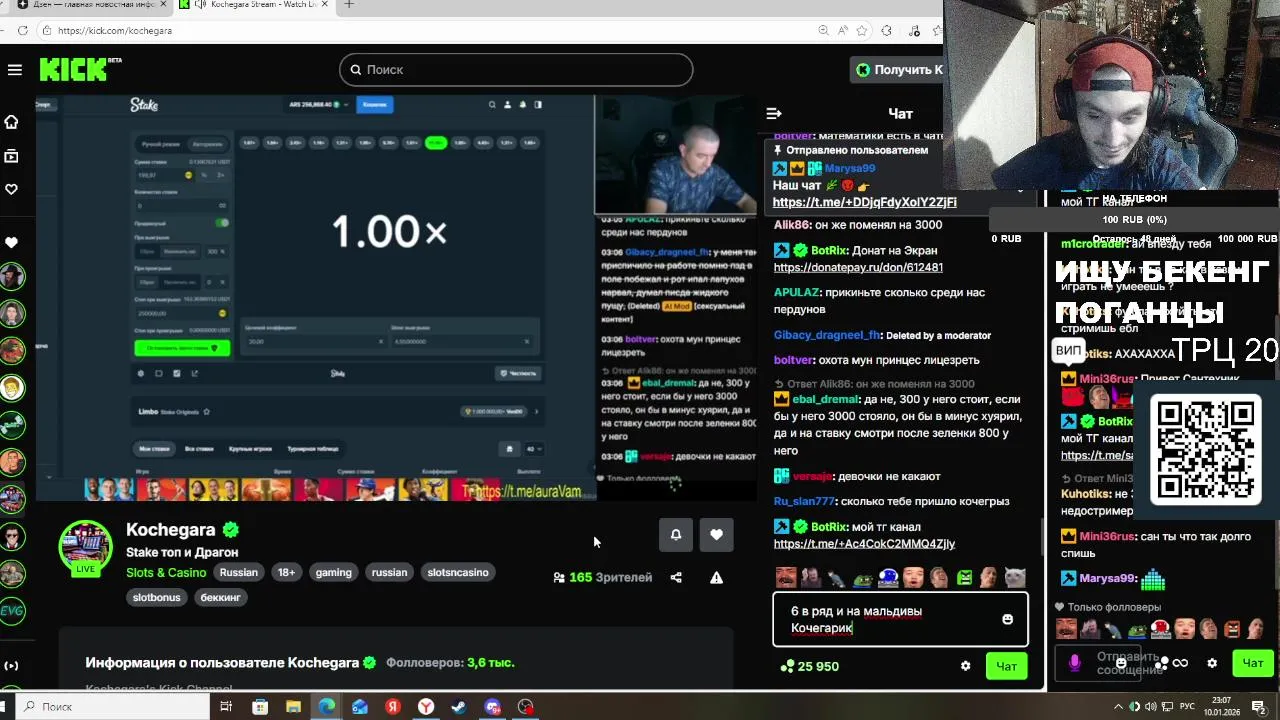
Task: Collapse the chat panel with the arrow icon
Action: point(773,113)
